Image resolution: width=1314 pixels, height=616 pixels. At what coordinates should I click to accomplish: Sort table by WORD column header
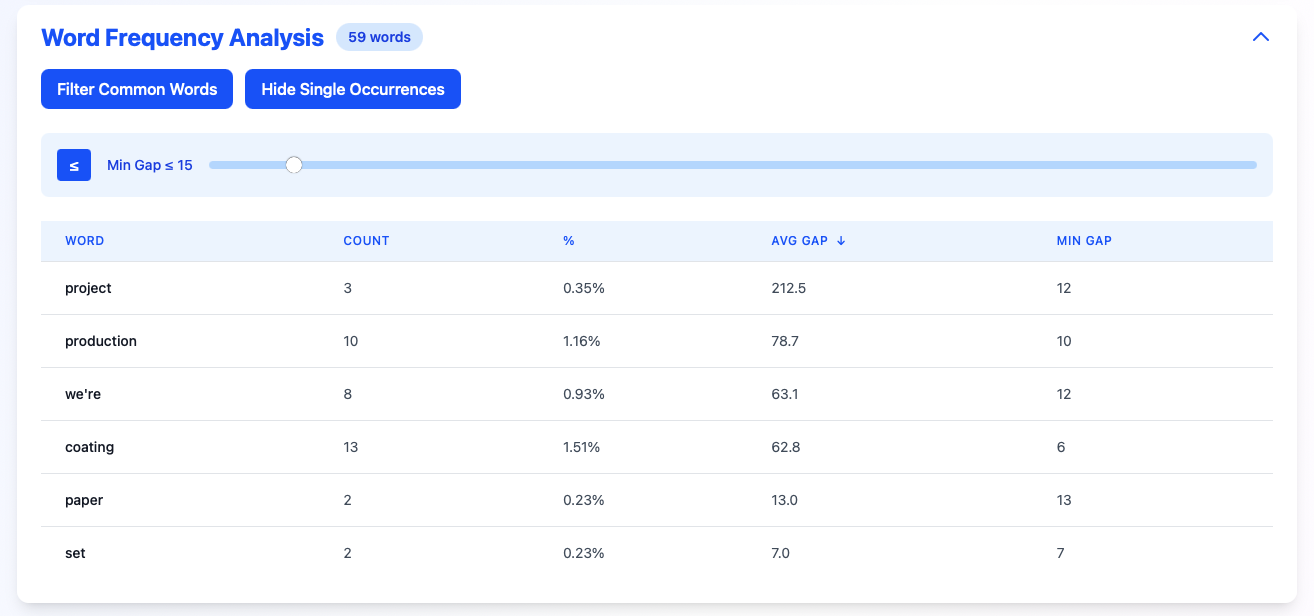(85, 241)
